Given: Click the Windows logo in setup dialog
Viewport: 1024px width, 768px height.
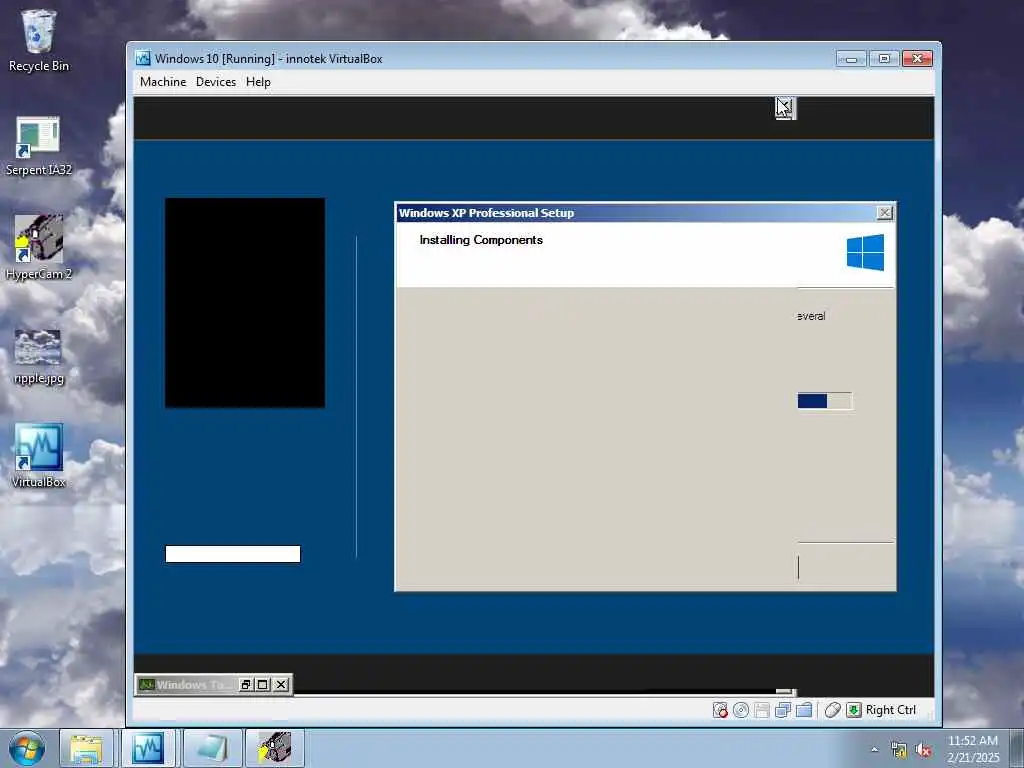Looking at the screenshot, I should (865, 252).
